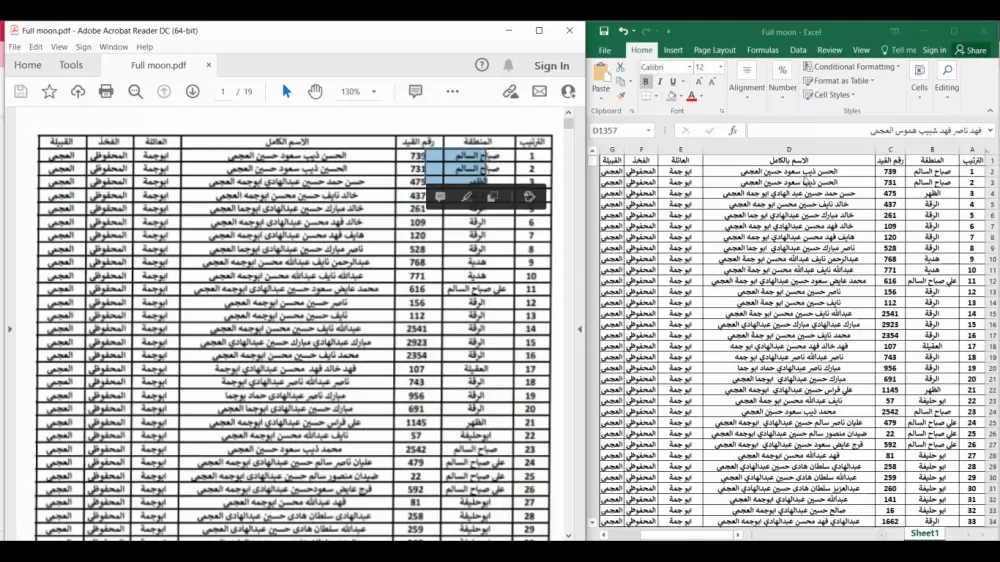Click Excel Format Painter brush
Image resolution: width=1000 pixels, height=562 pixels.
[x=620, y=96]
